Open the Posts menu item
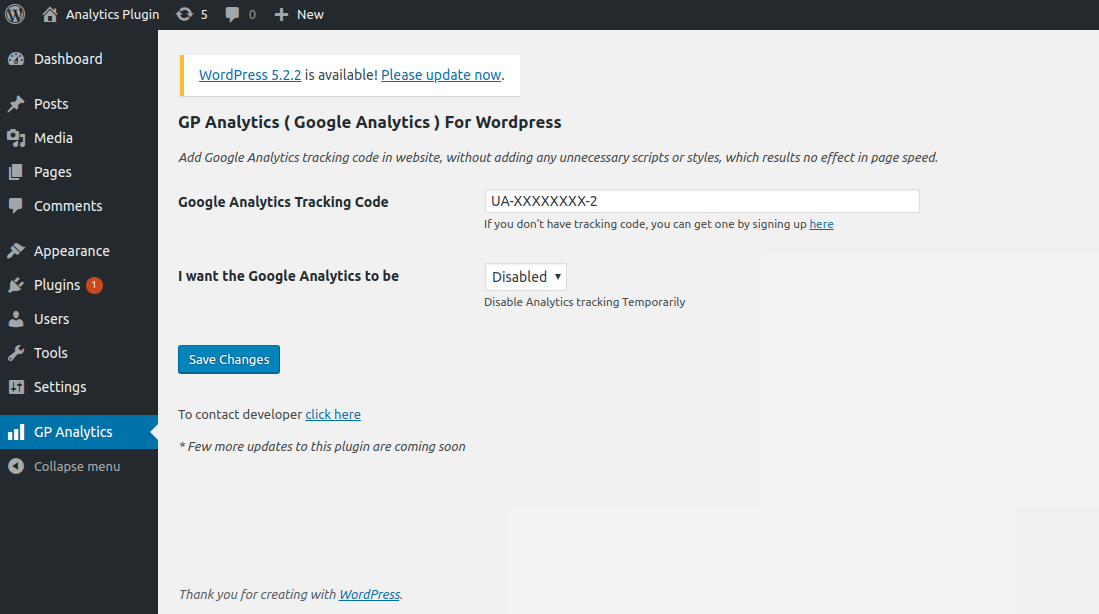The width and height of the screenshot is (1099, 614). [51, 104]
